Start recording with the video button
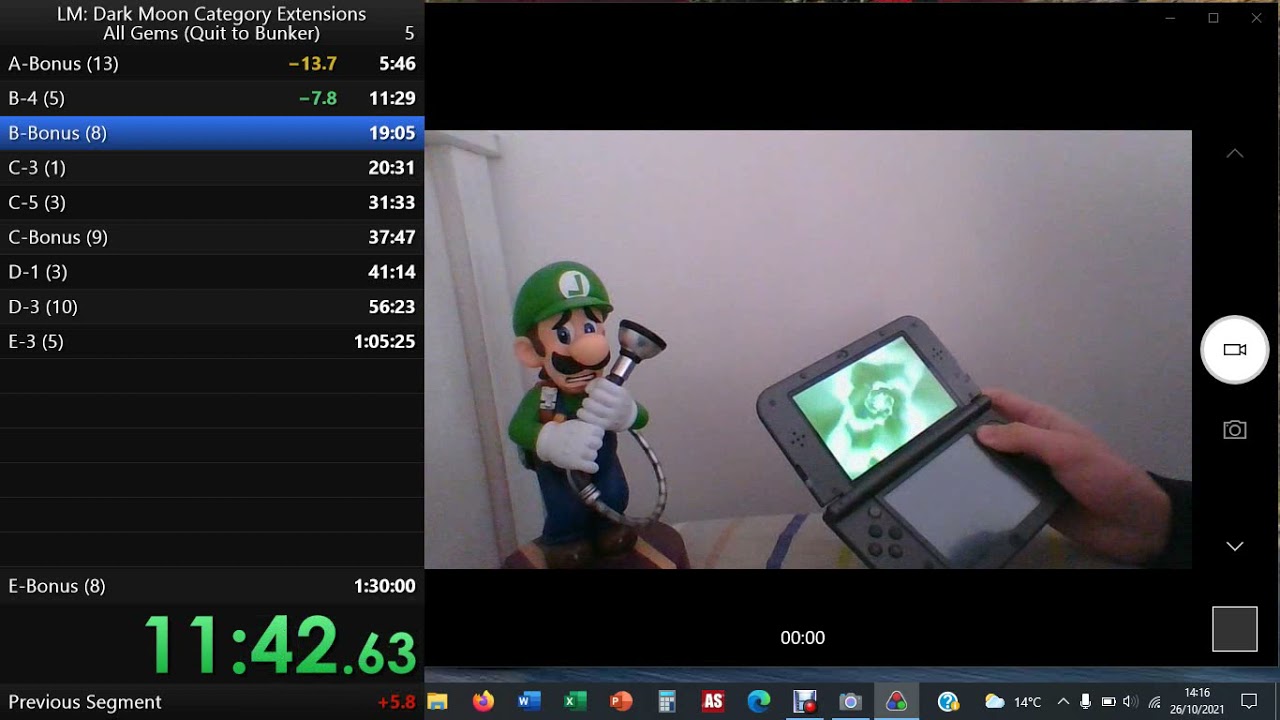The width and height of the screenshot is (1280, 720). [1235, 350]
